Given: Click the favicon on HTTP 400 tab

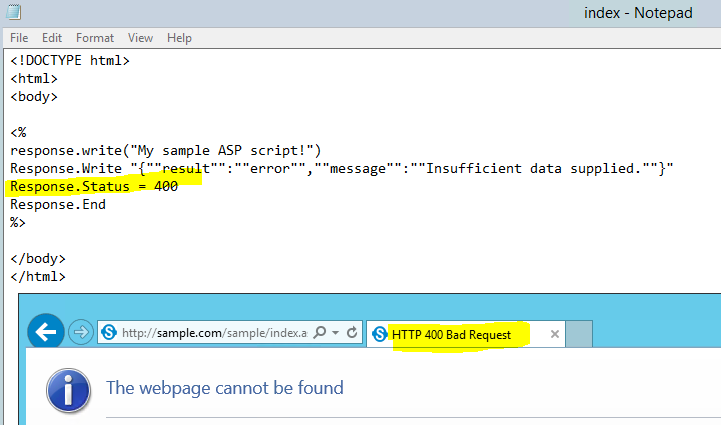Looking at the screenshot, I should click(379, 334).
